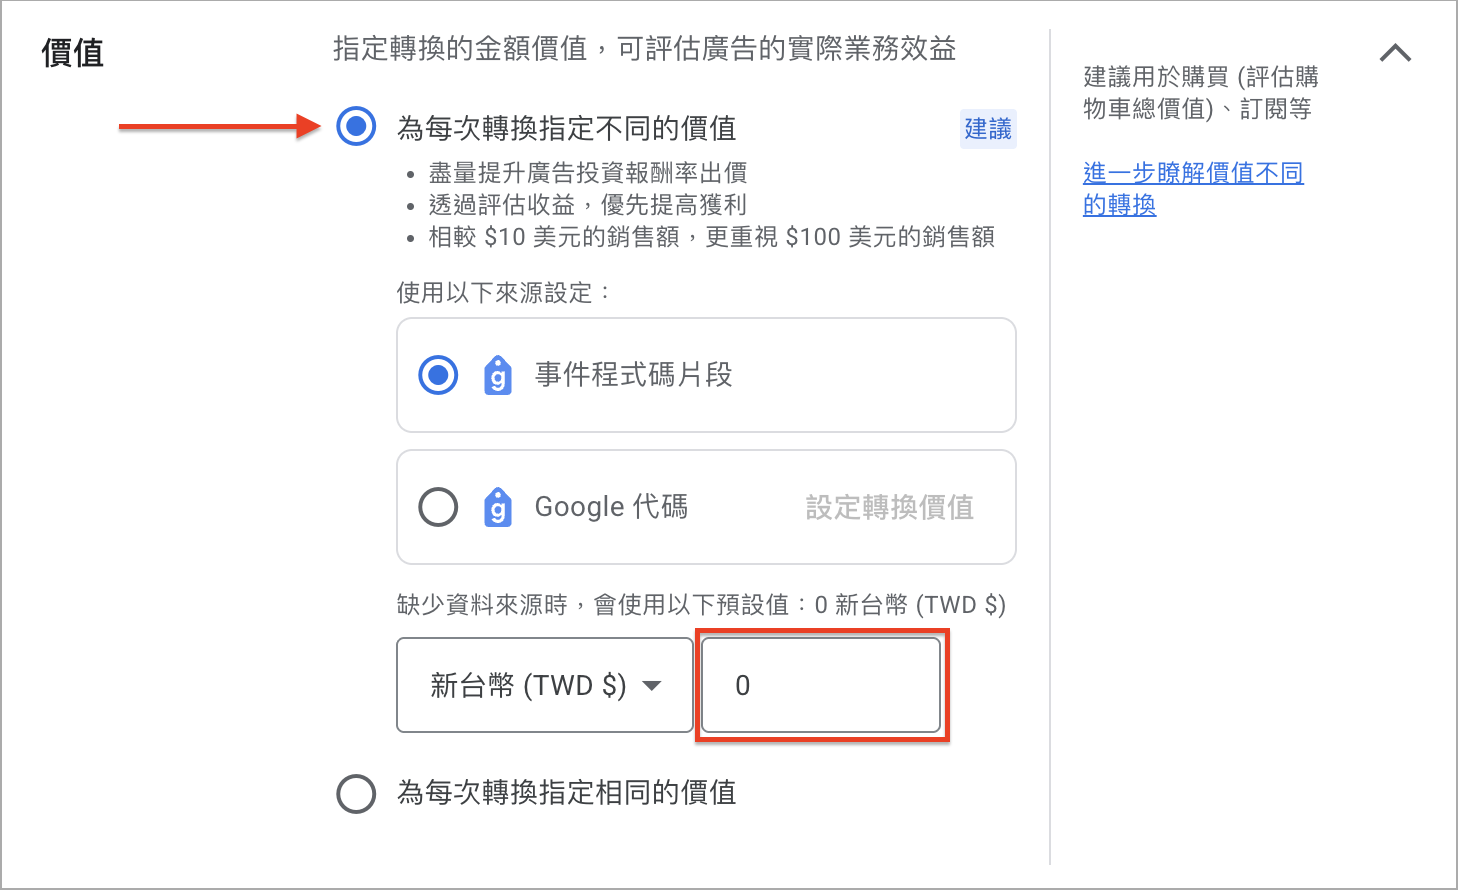1458x890 pixels.
Task: Collapse the 價值 section with chevron
Action: 1395,53
